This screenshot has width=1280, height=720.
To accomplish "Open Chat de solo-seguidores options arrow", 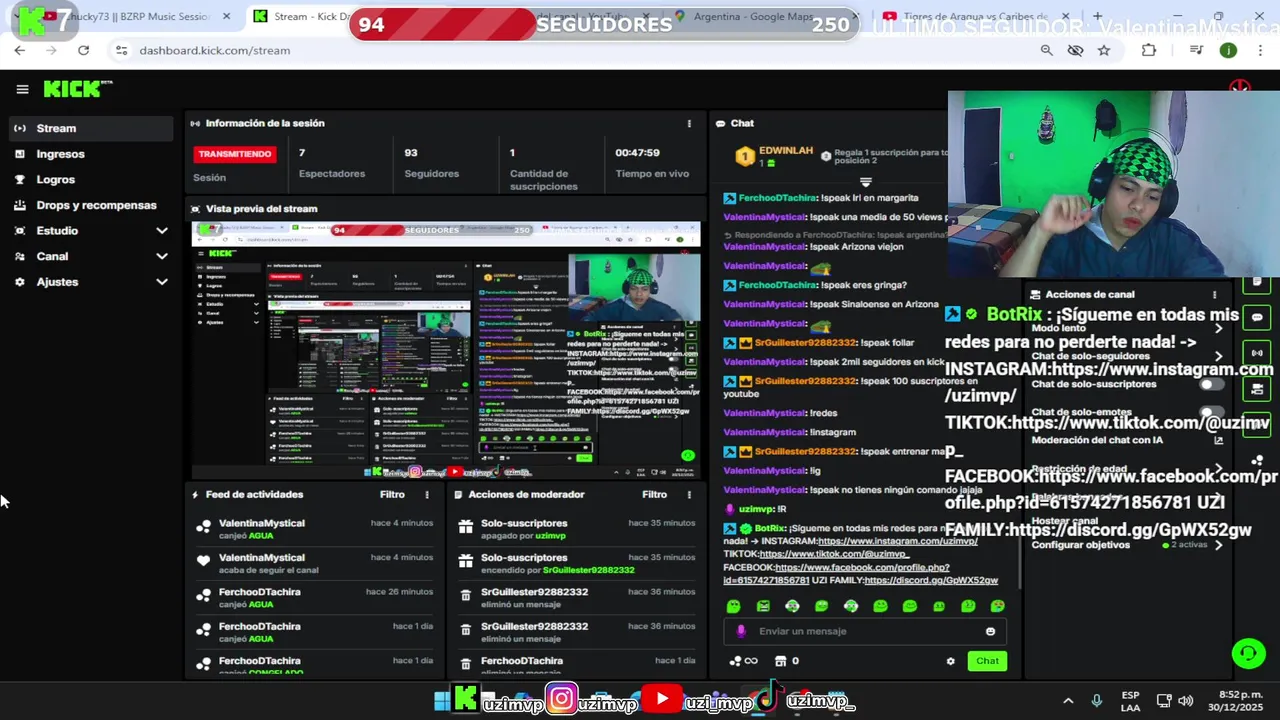I will pos(1218,356).
